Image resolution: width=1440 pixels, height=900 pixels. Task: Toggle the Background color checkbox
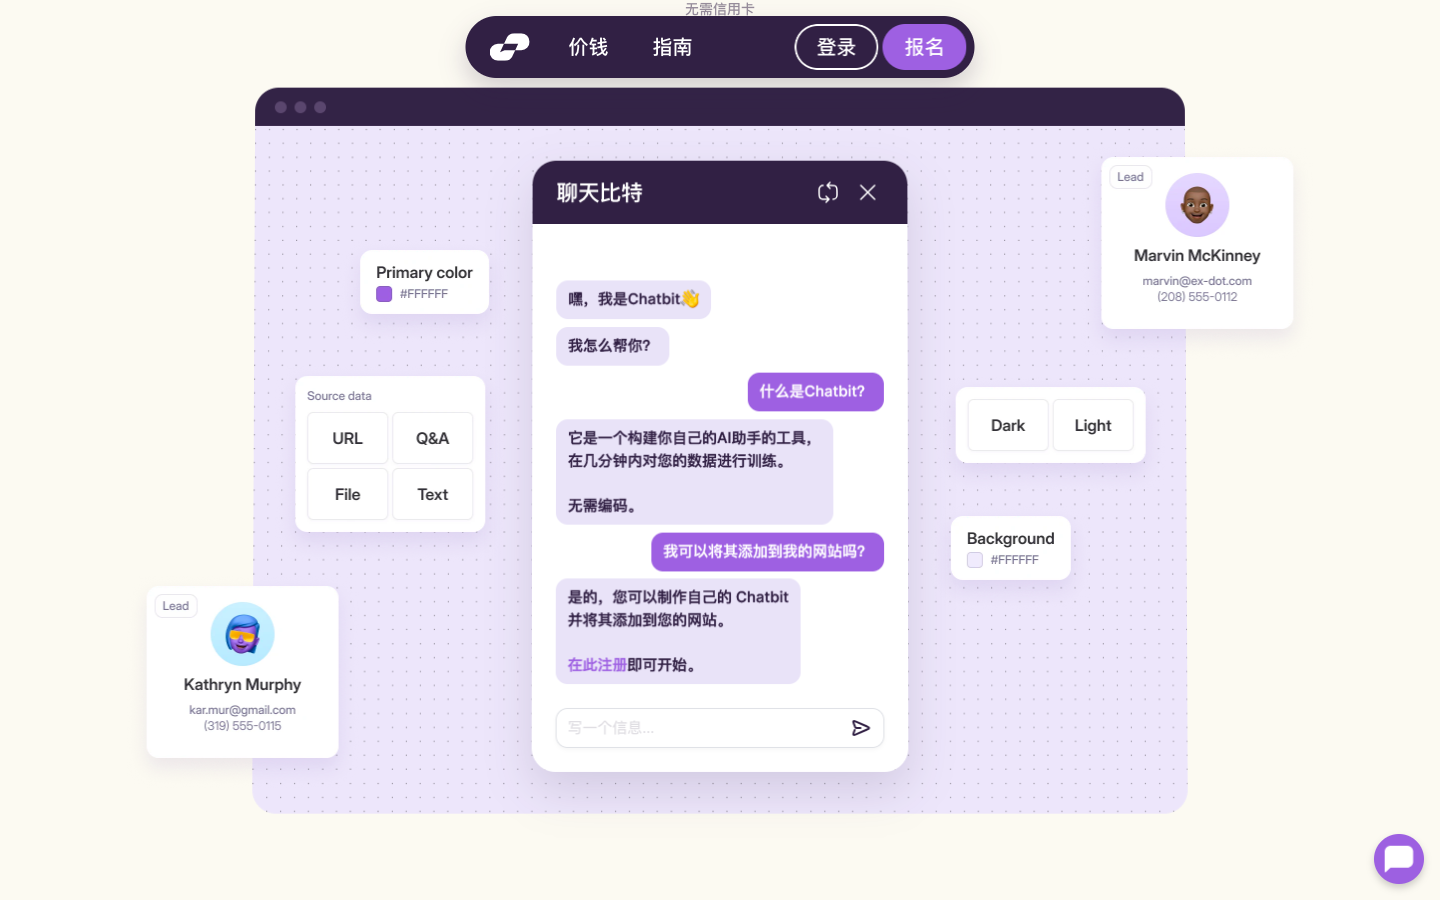point(974,560)
